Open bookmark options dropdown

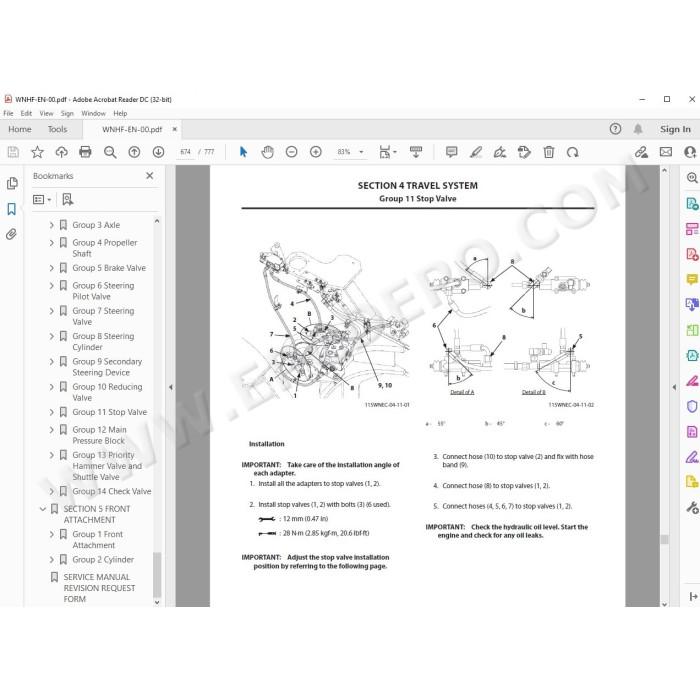click(x=42, y=200)
